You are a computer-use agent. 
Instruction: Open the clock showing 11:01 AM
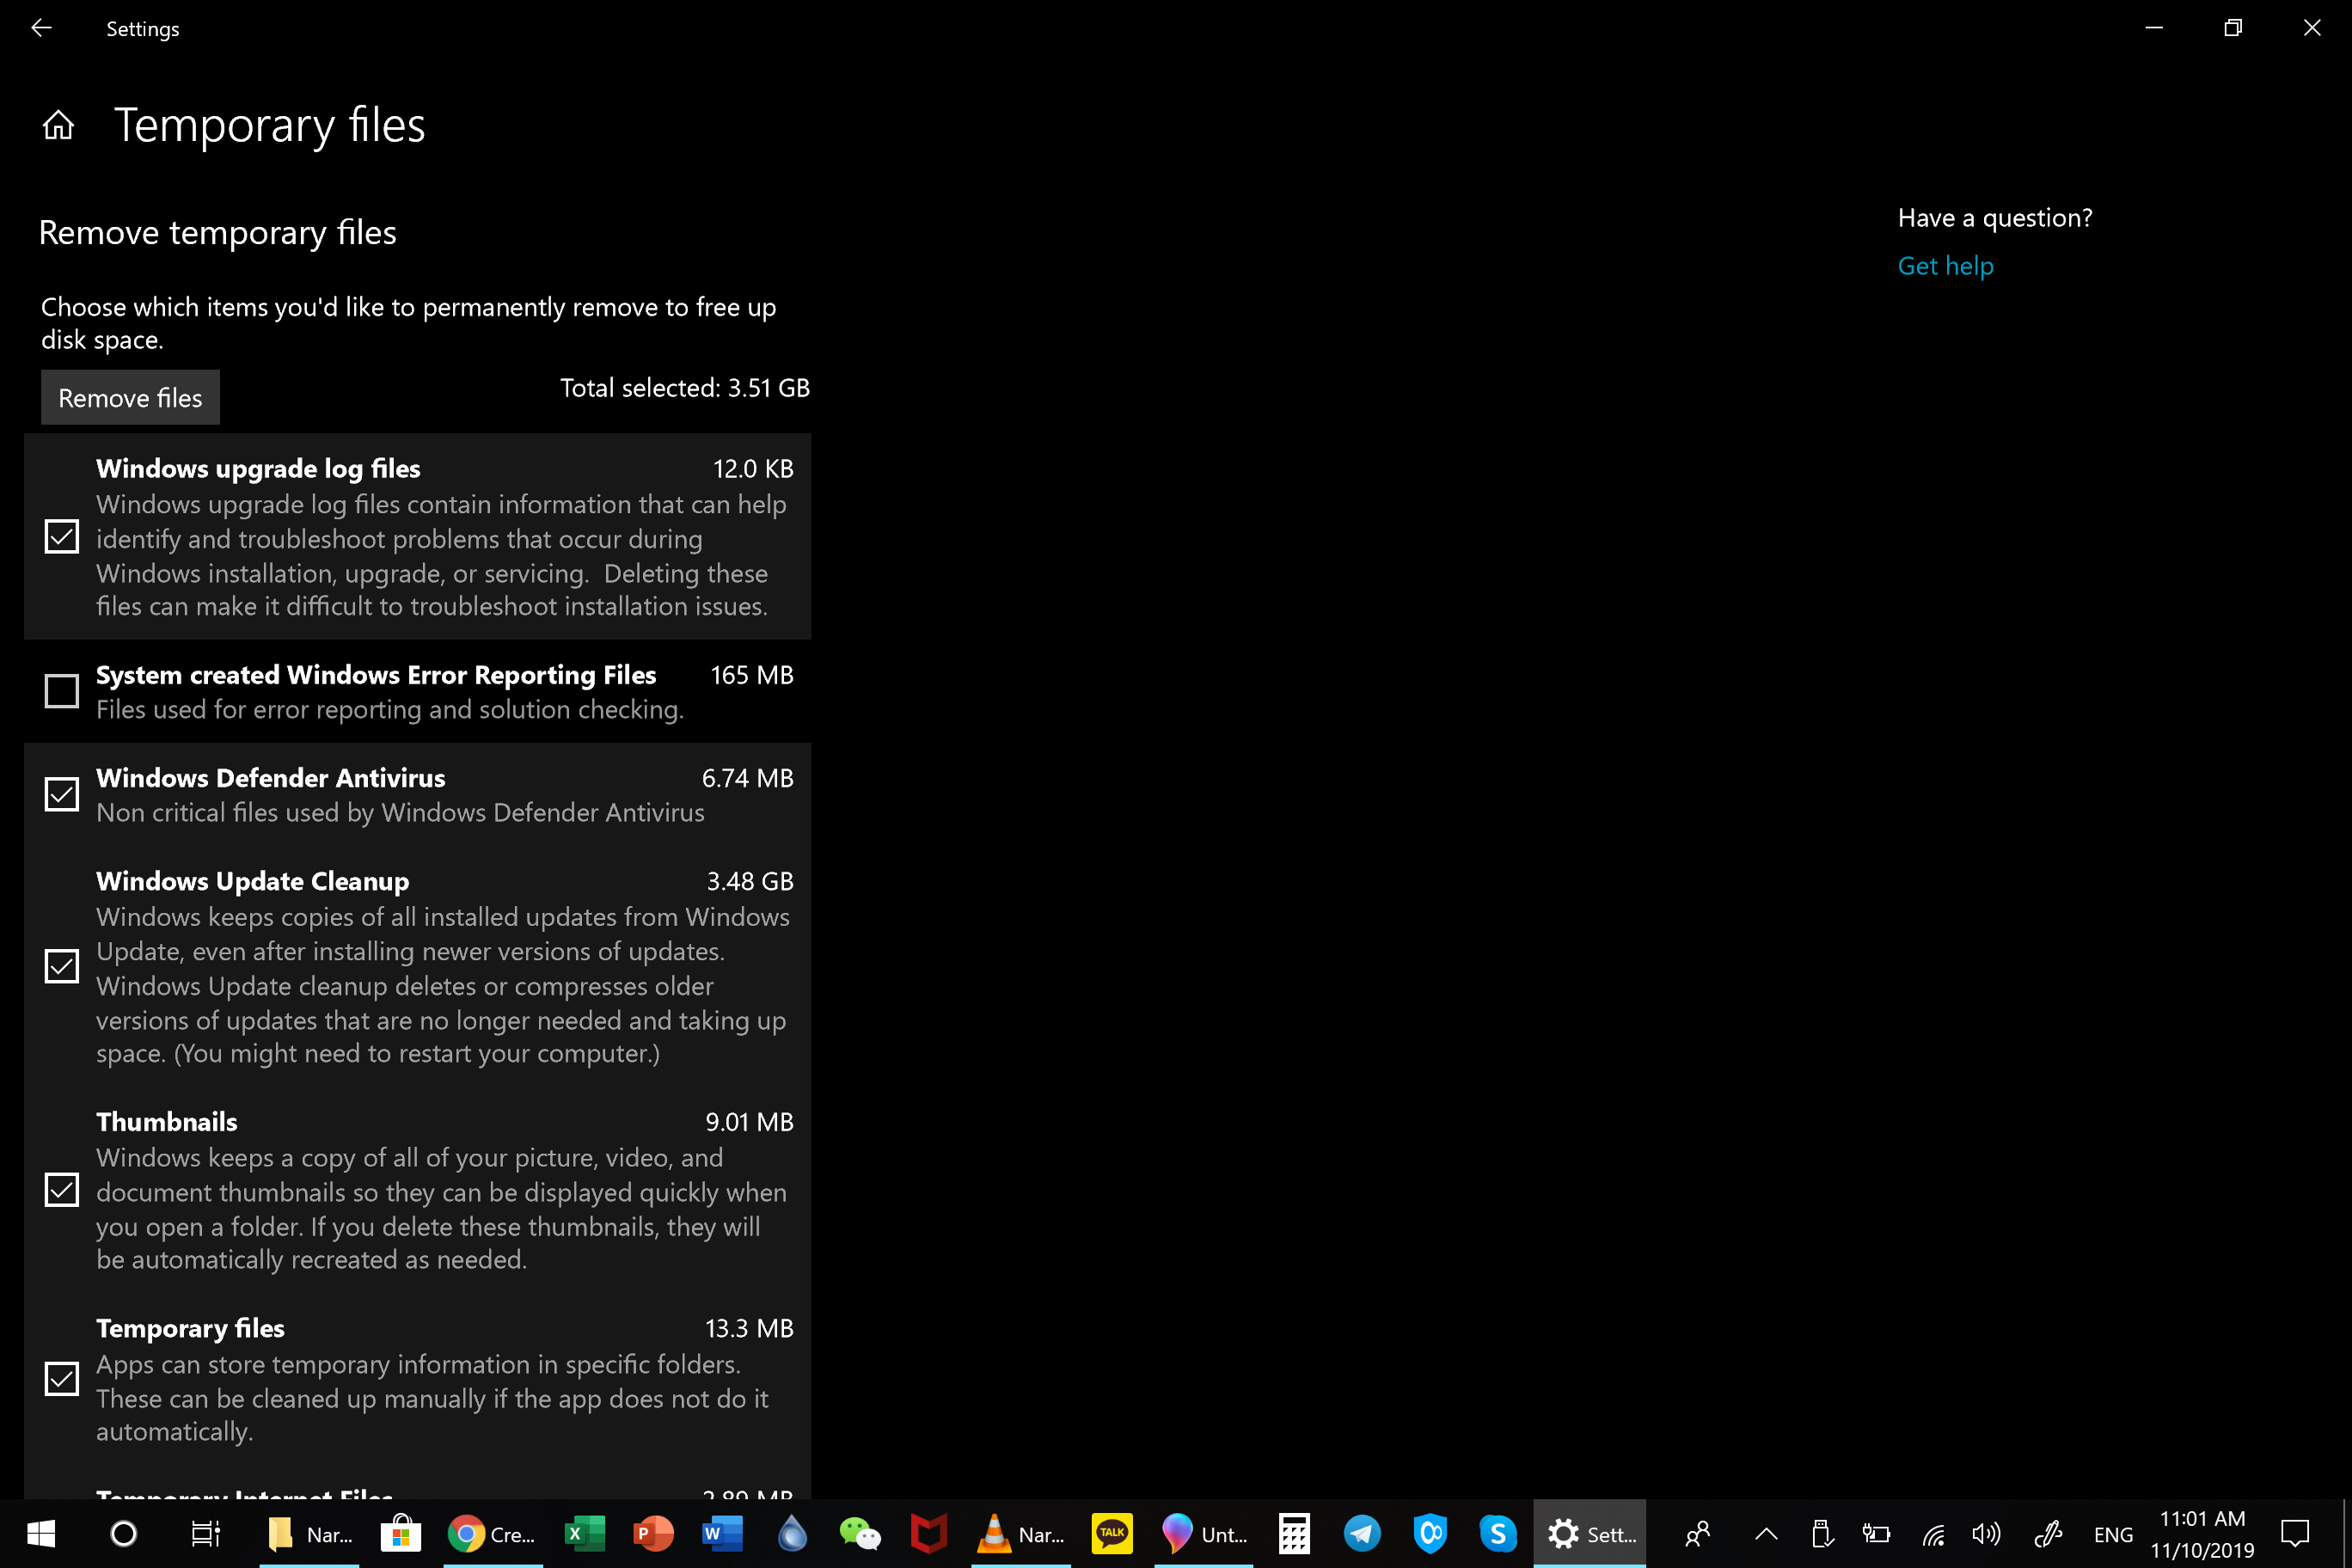pos(2202,1534)
